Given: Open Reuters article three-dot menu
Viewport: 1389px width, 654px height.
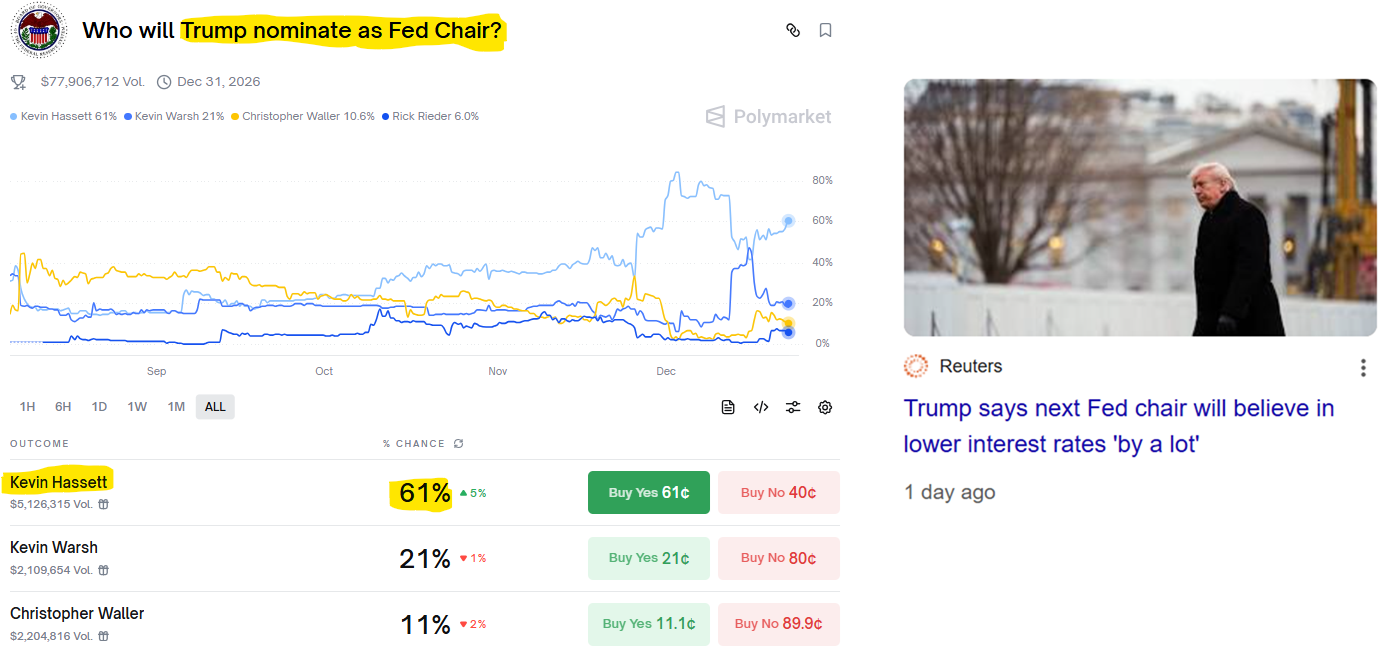Looking at the screenshot, I should point(1362,368).
